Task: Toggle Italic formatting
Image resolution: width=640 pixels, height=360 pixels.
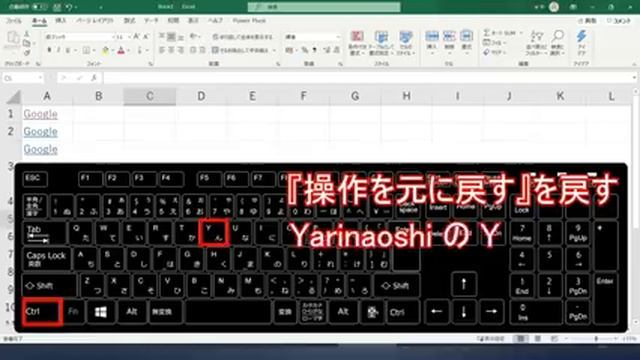Action: (58, 50)
